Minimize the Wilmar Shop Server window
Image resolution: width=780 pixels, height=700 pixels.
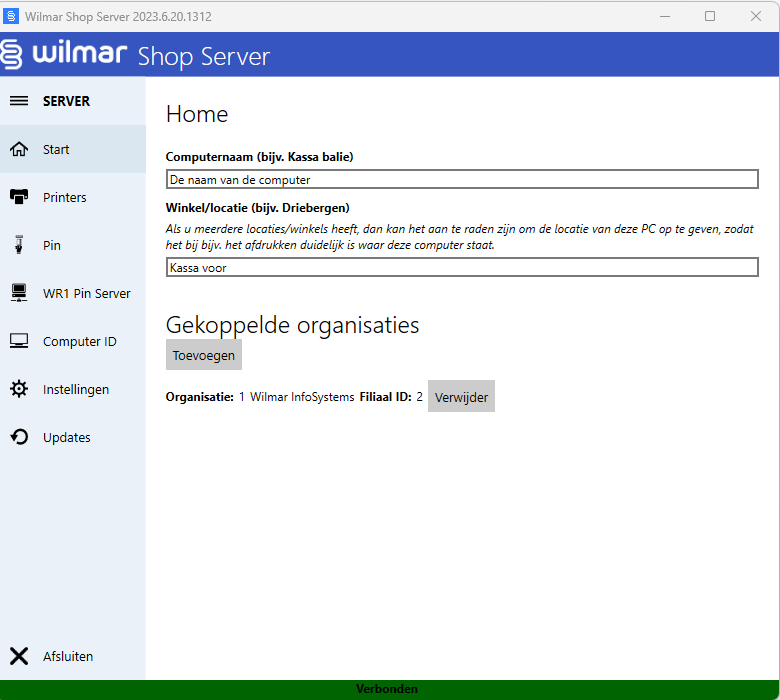click(x=663, y=16)
